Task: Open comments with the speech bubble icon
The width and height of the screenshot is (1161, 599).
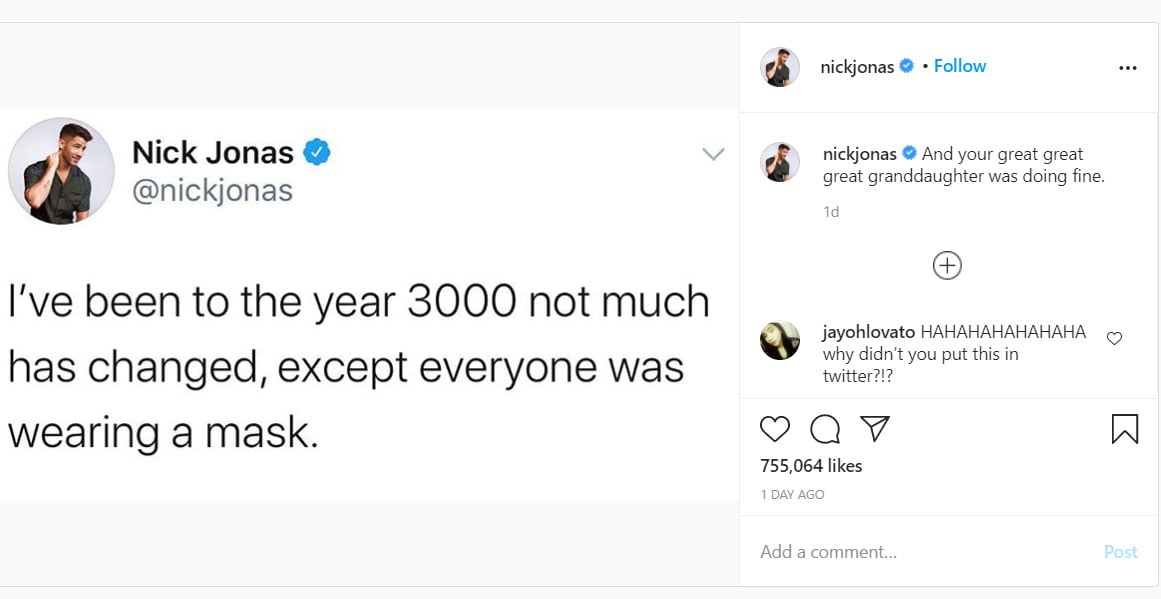Action: tap(825, 429)
